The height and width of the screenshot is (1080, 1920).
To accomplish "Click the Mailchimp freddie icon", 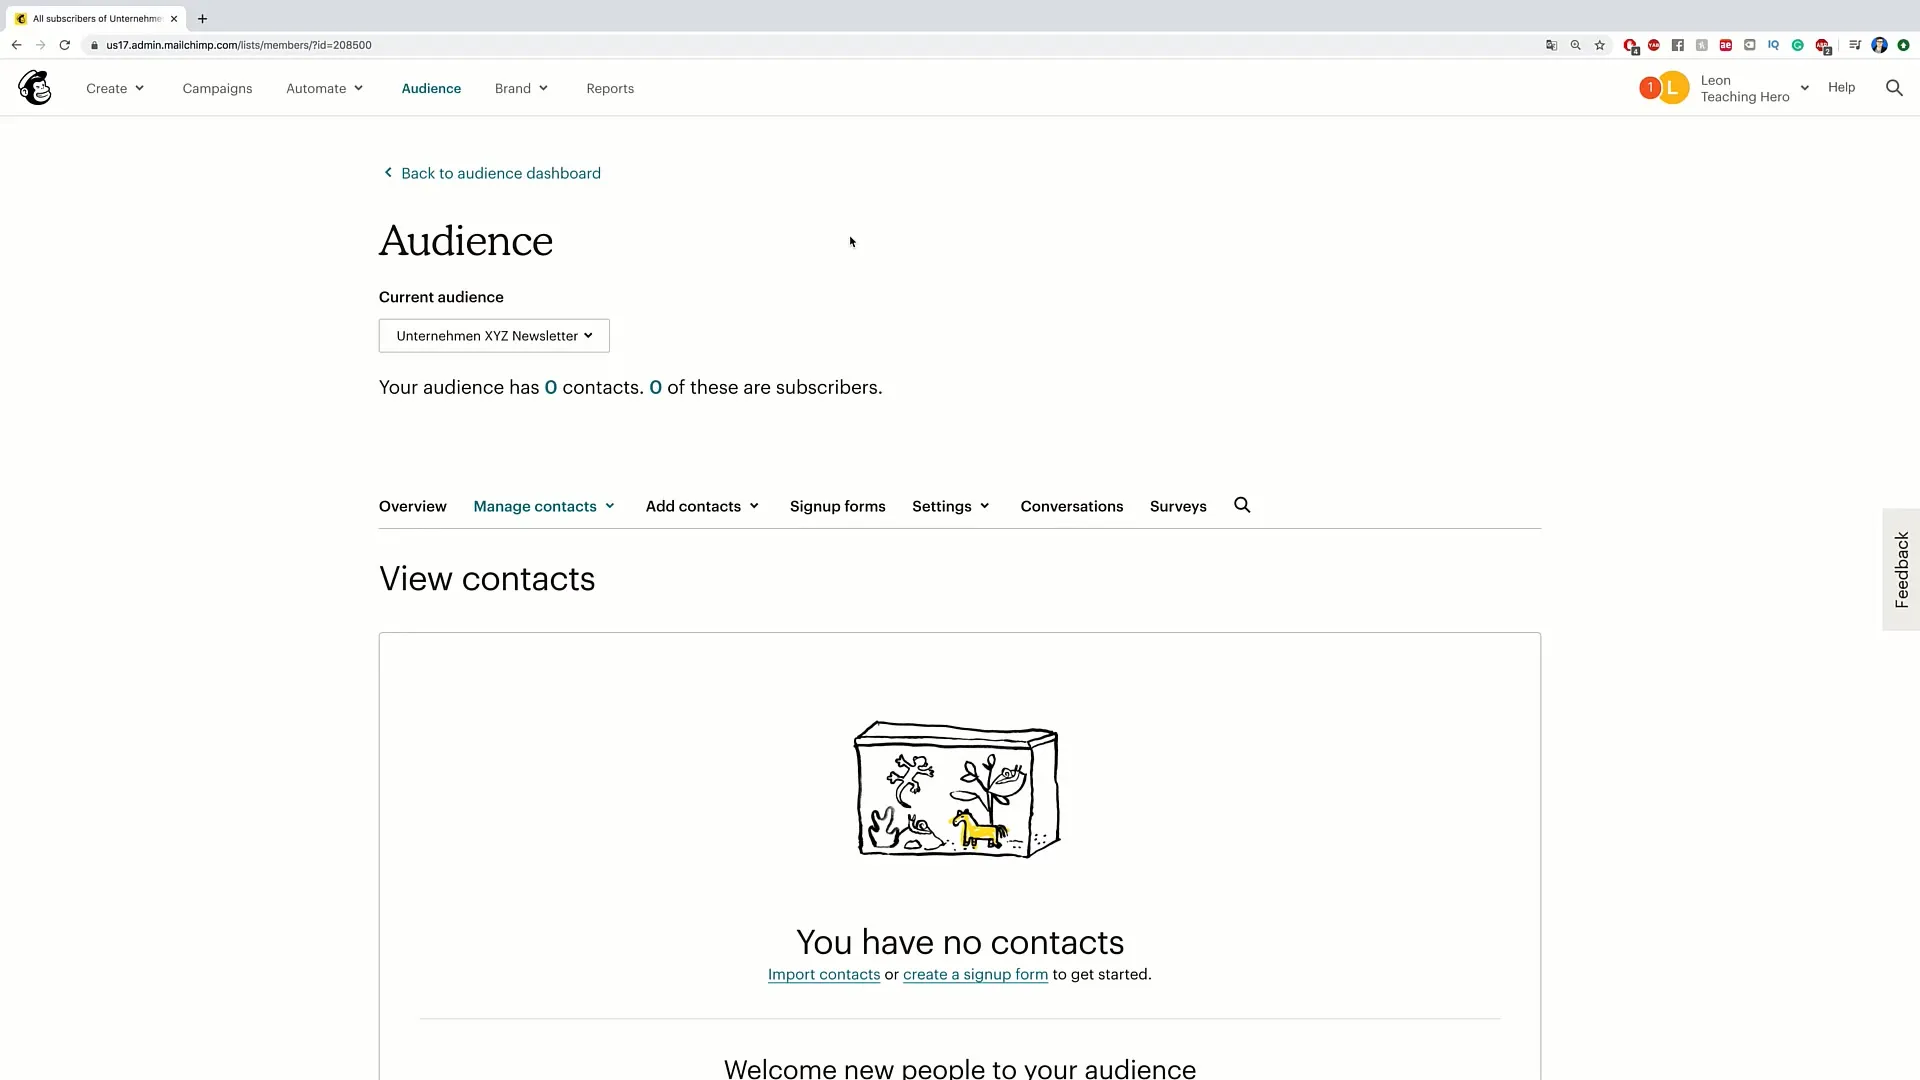I will click(x=34, y=87).
